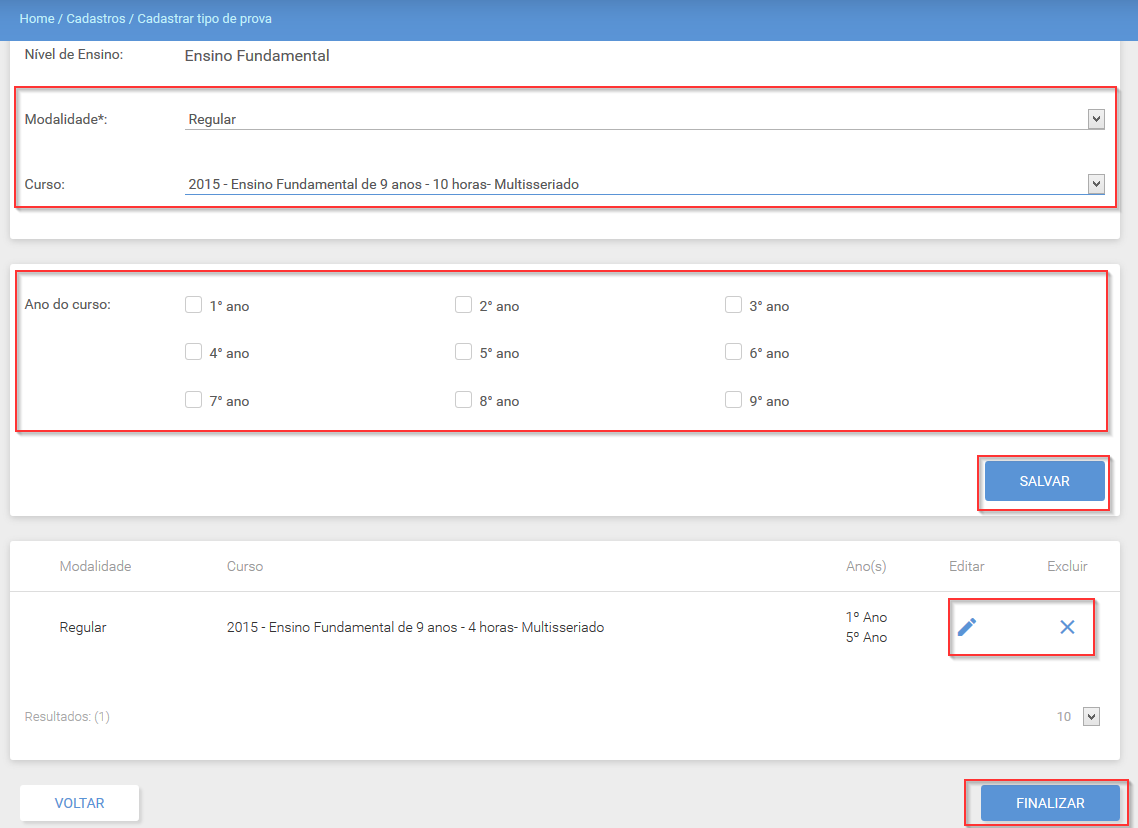Screen dimensions: 1138x828
Task: Toggle the 5° ano checkbox
Action: pos(463,352)
